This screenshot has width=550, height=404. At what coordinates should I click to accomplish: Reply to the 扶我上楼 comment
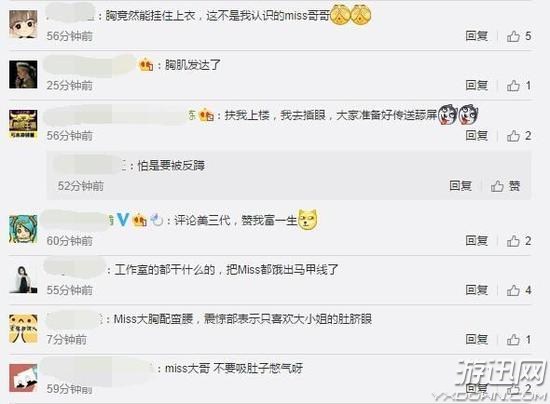tap(476, 136)
